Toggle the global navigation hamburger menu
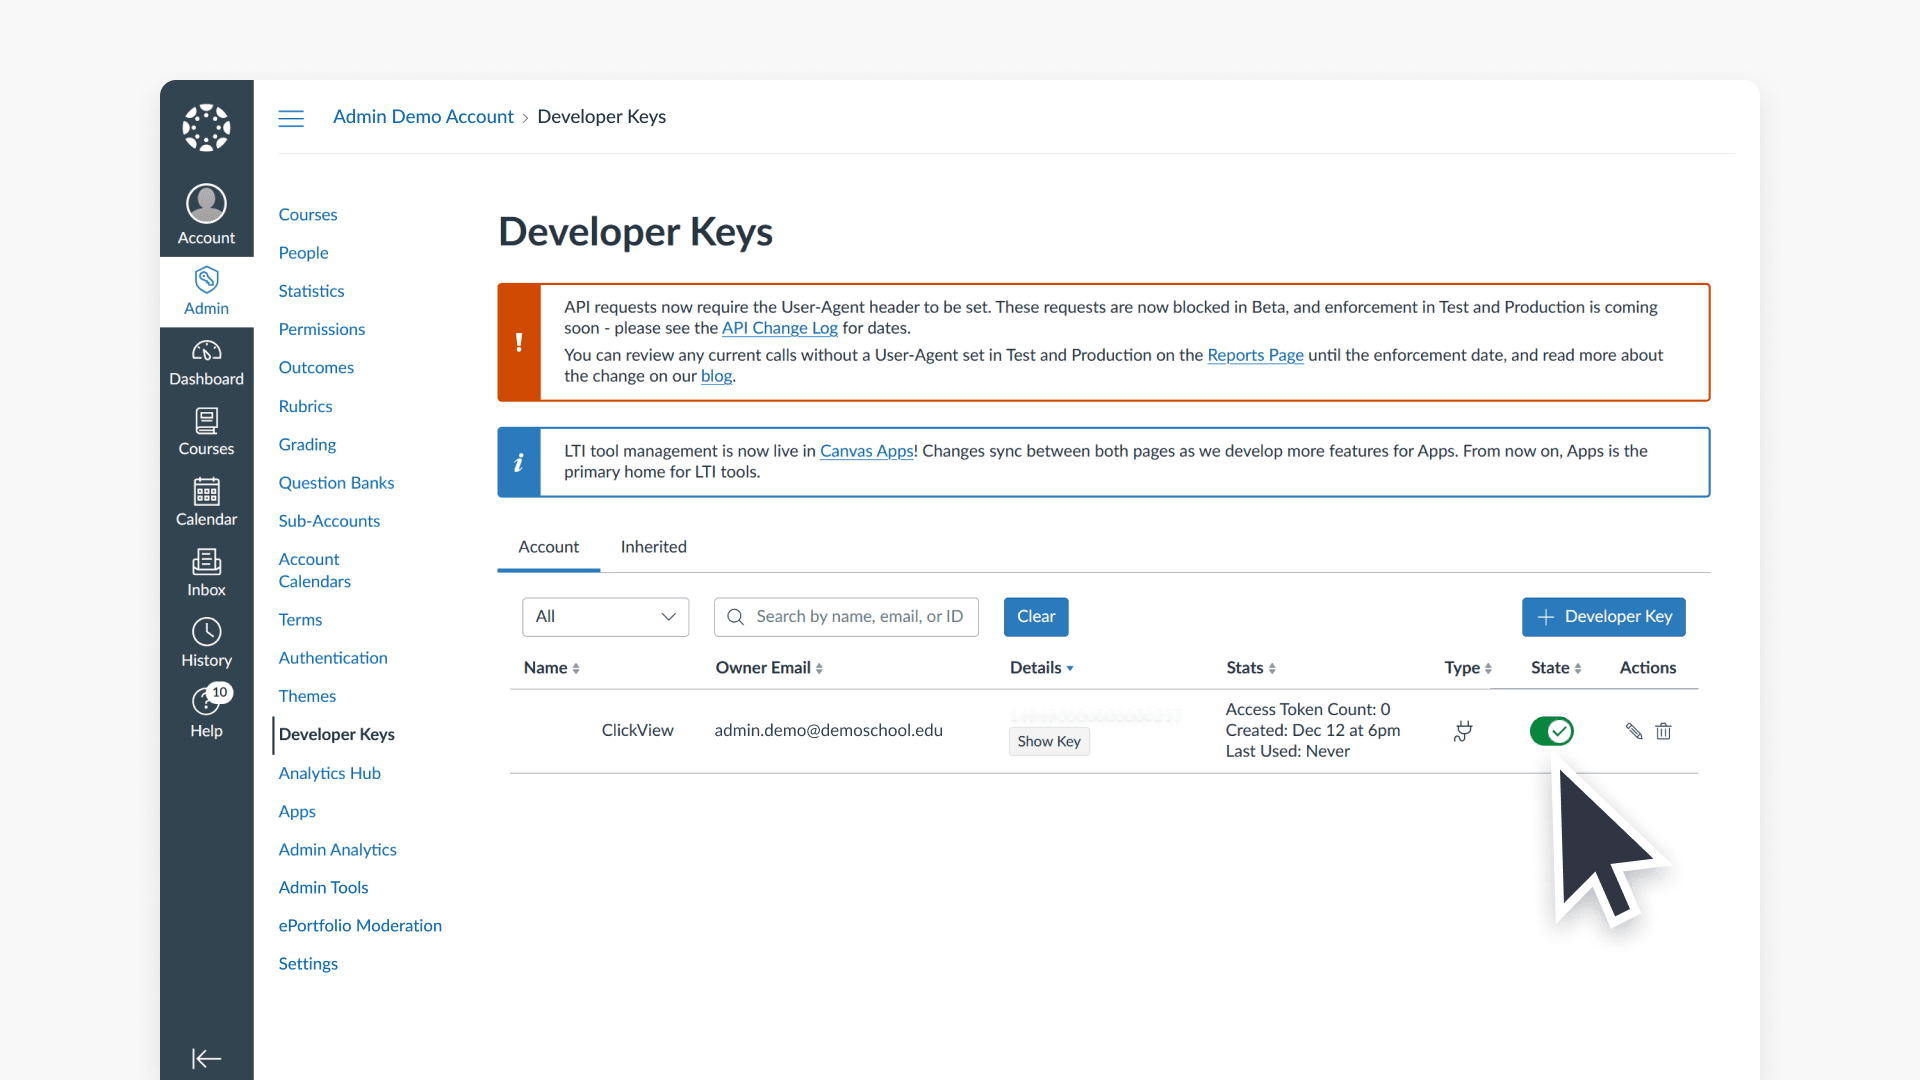Viewport: 1920px width, 1080px height. (291, 117)
